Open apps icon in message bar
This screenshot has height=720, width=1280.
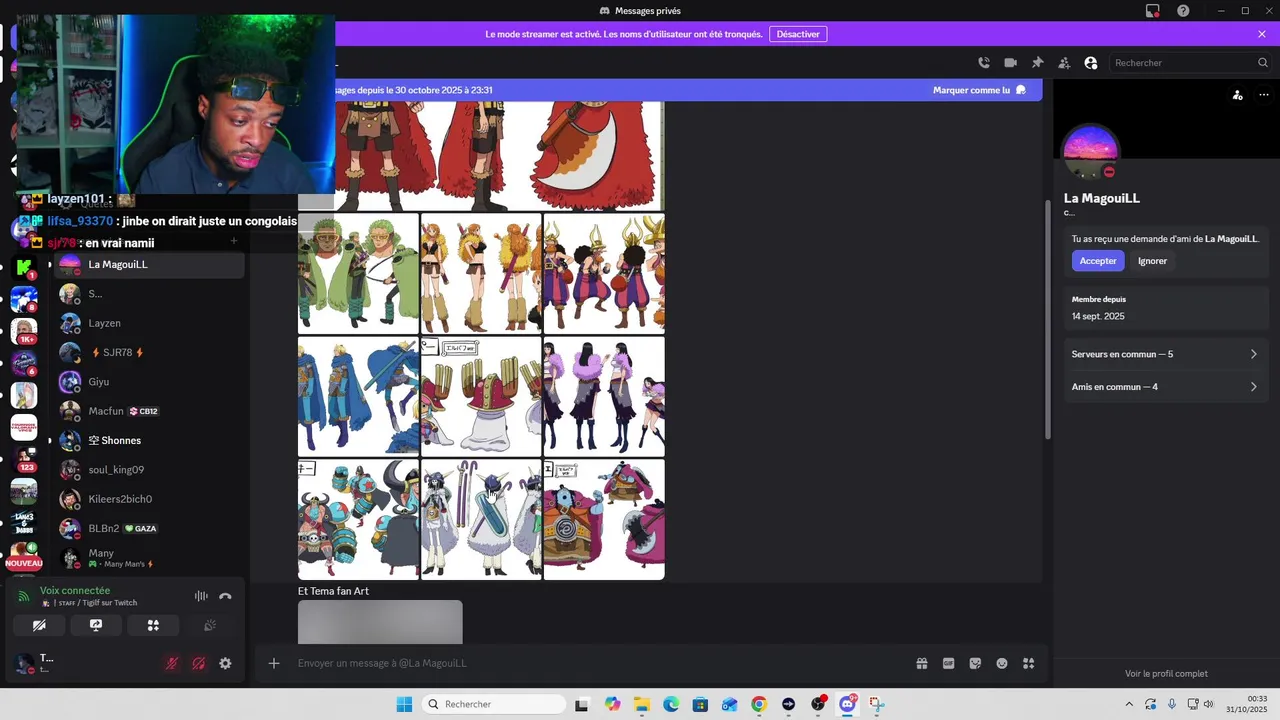1029,663
